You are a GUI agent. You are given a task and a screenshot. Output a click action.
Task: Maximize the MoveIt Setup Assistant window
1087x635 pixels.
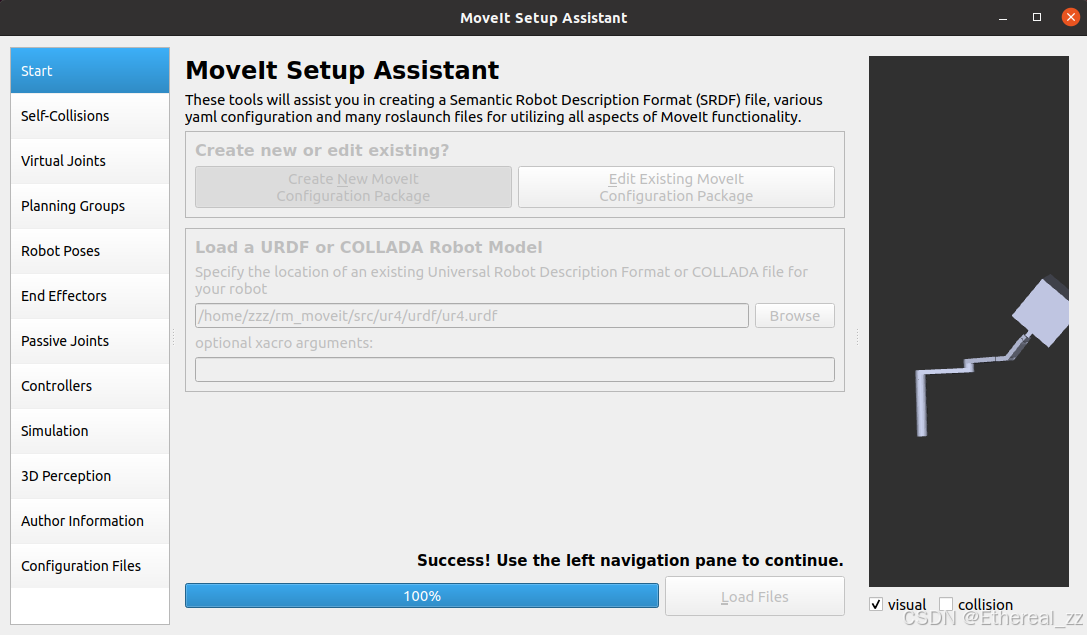1037,17
